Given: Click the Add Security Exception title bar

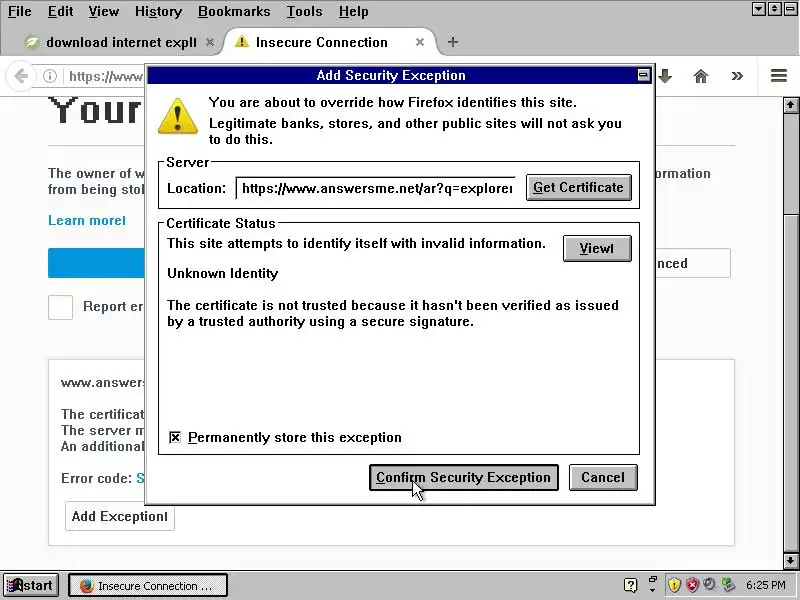Looking at the screenshot, I should click(x=391, y=75).
